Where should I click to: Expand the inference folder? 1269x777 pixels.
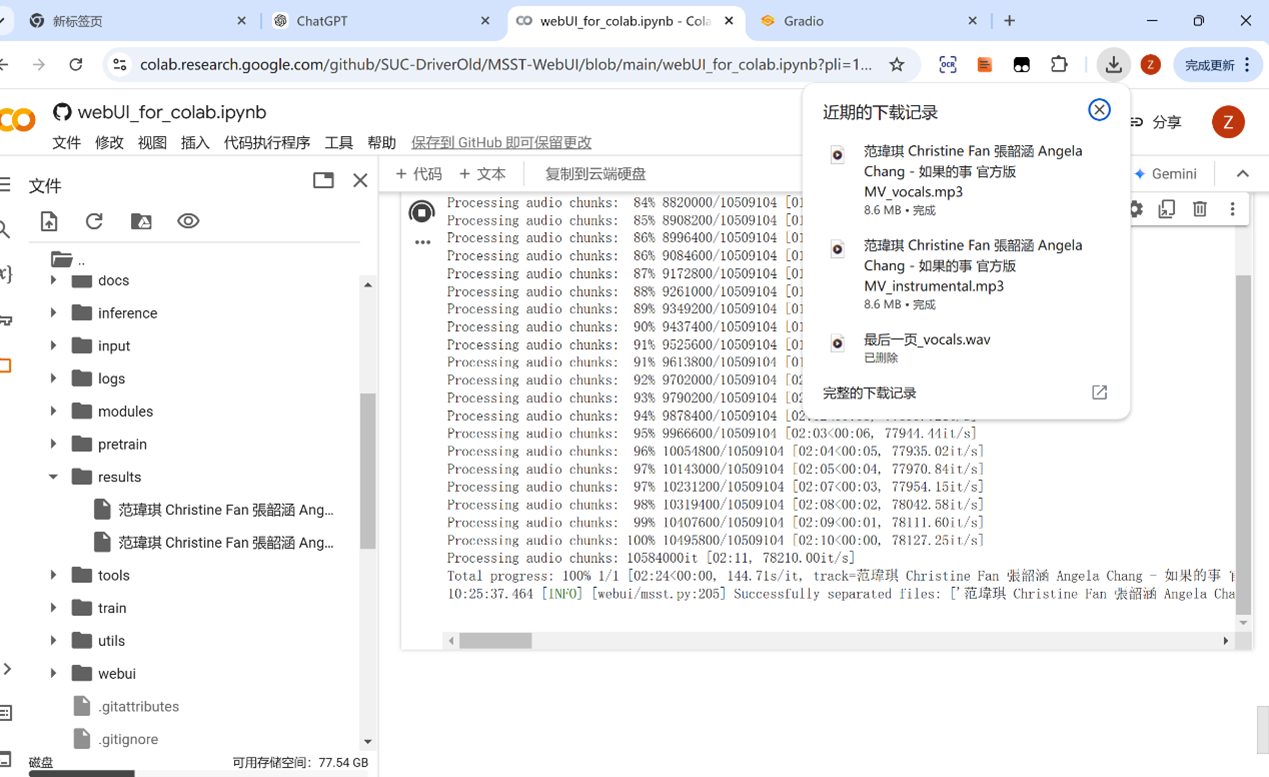tap(54, 313)
